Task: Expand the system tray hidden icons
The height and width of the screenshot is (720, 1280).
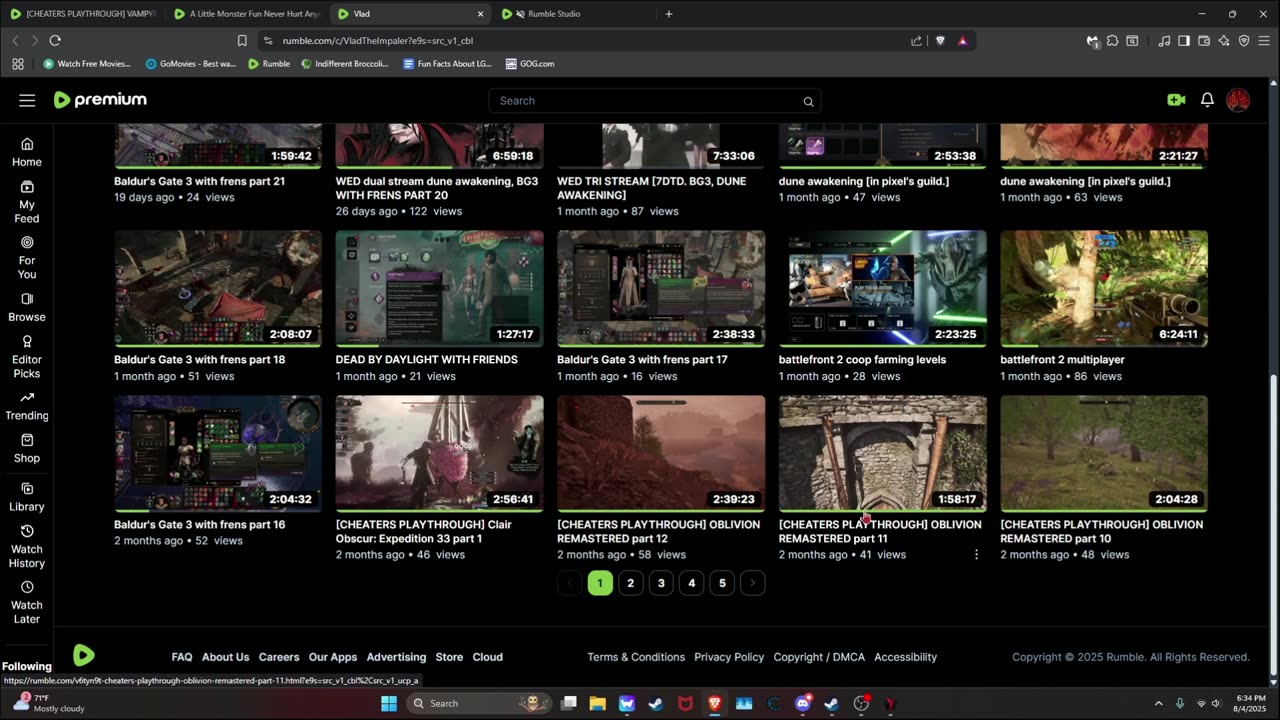Action: [1158, 704]
